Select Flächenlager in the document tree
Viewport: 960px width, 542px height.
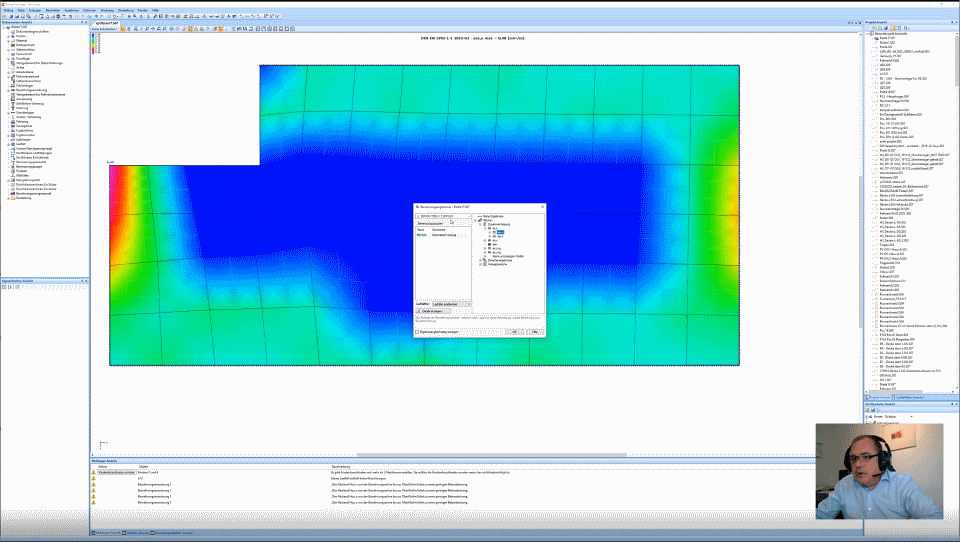24,85
